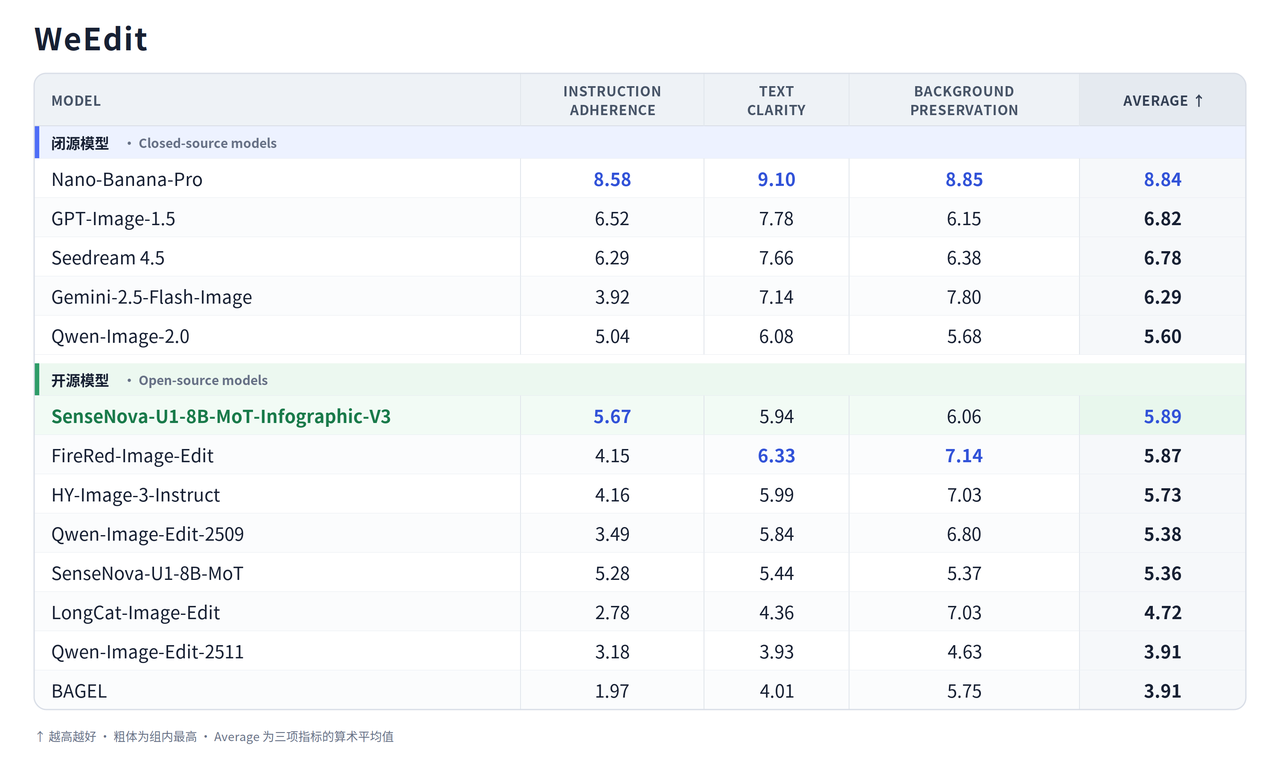Click the Qwen-Image-2.0 row
This screenshot has height=759, width=1280.
click(640, 336)
